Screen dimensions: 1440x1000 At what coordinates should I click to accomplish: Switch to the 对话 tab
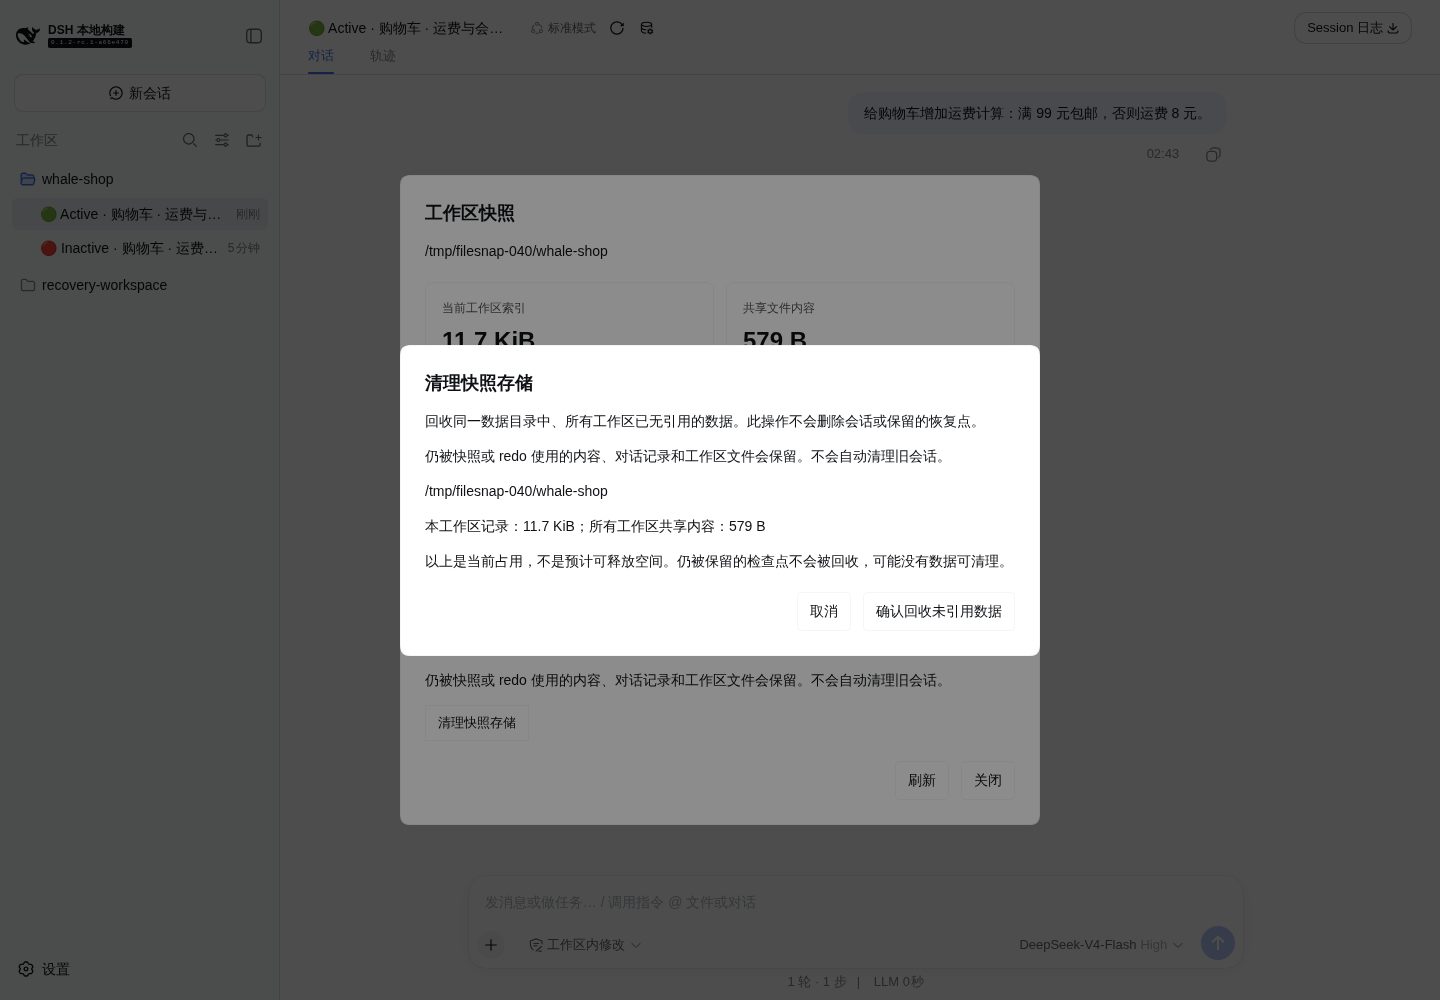pyautogui.click(x=321, y=56)
